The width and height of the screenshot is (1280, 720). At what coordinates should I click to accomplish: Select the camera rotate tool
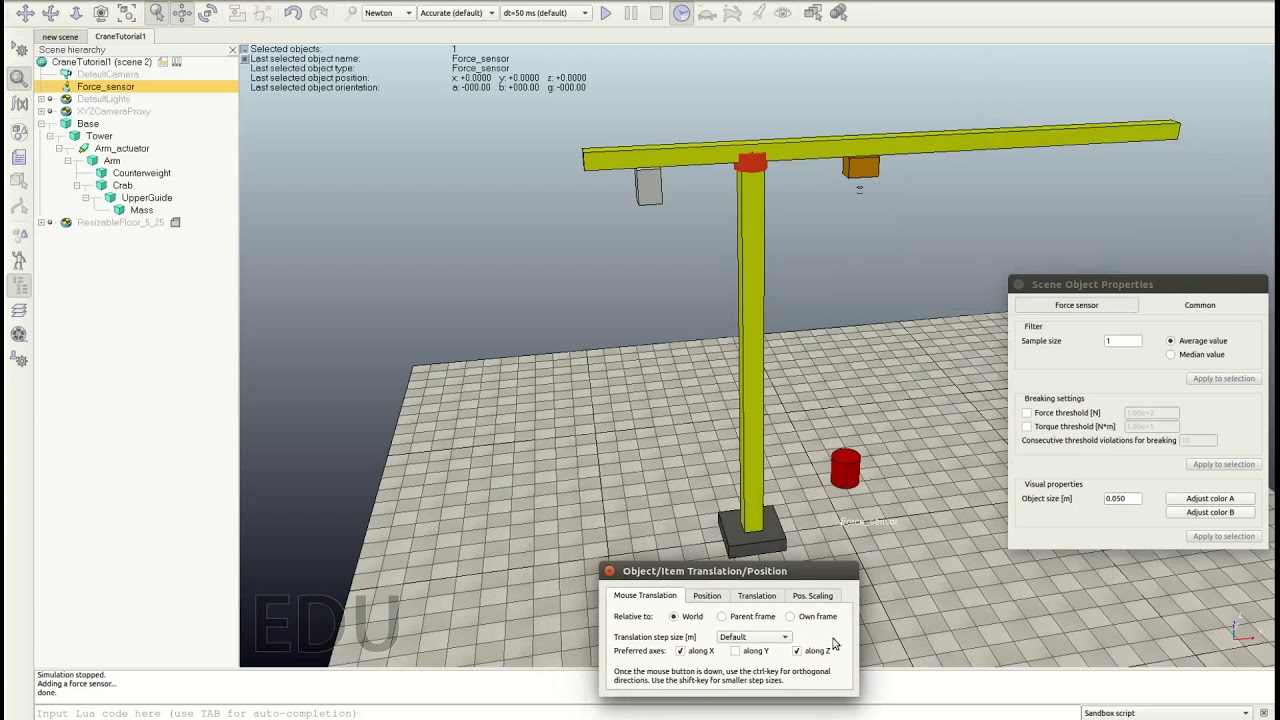click(x=50, y=13)
